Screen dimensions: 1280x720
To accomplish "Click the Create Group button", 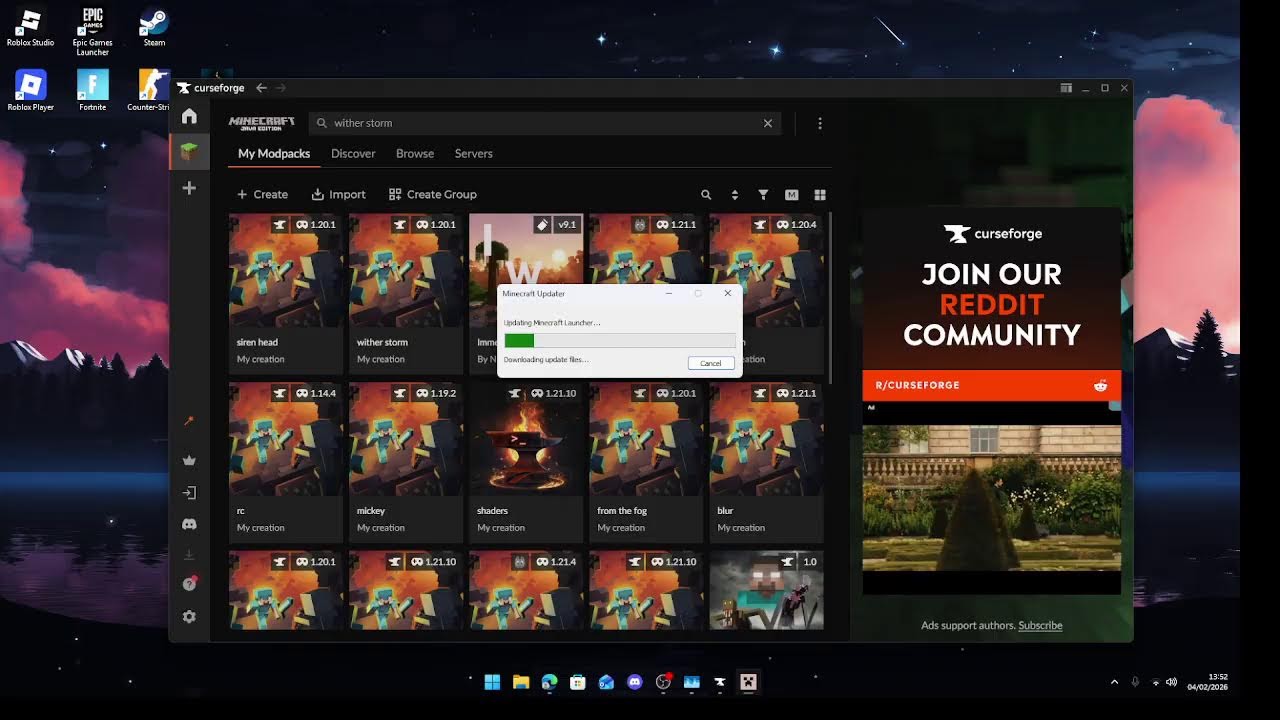I will [x=433, y=195].
